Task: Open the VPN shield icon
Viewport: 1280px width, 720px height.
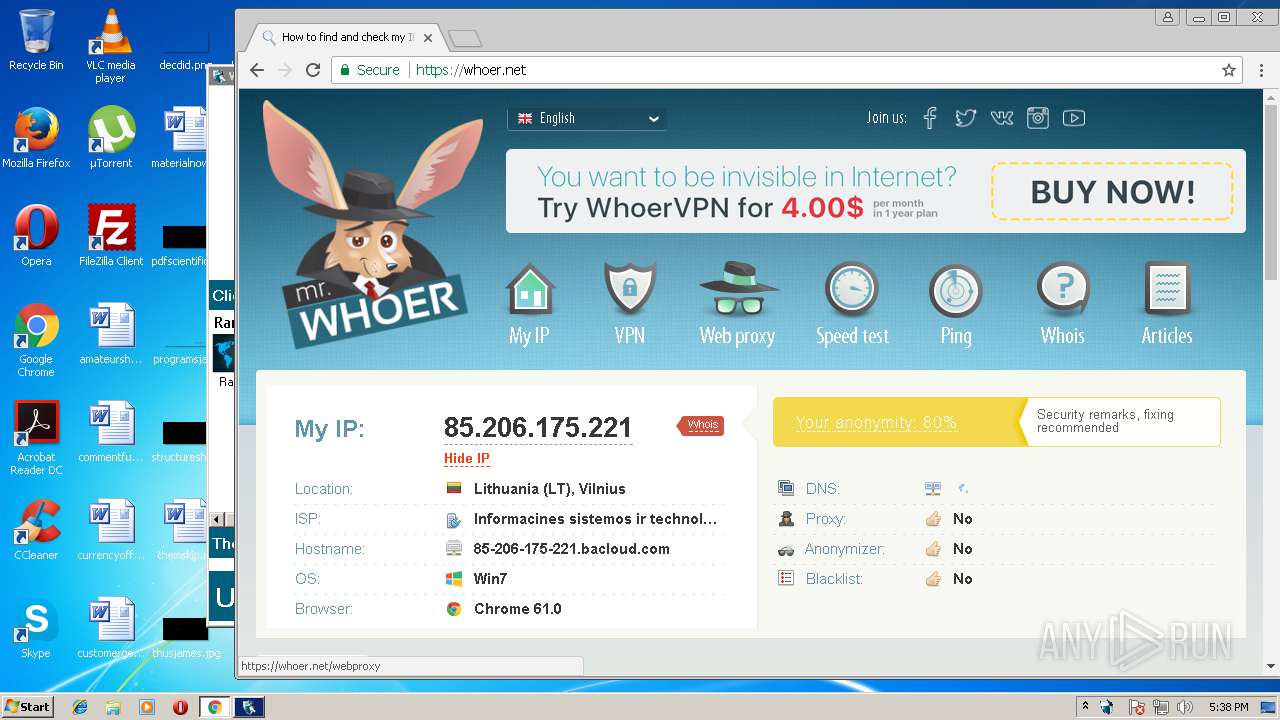Action: [630, 290]
